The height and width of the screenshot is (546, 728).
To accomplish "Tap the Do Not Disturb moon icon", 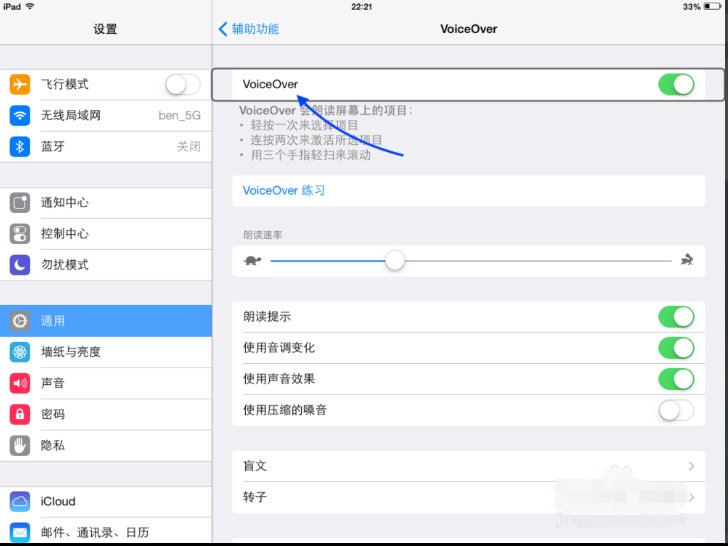I will (20, 265).
